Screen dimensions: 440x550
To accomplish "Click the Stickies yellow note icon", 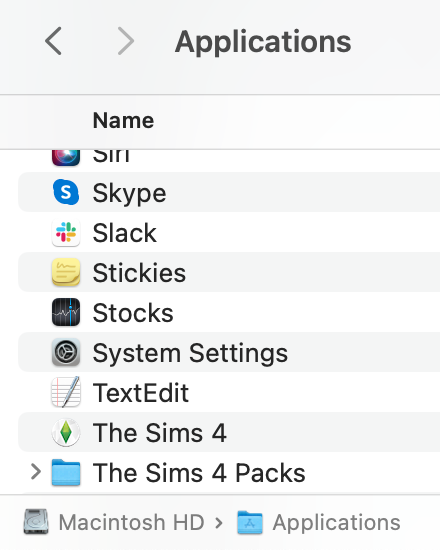I will pos(66,272).
